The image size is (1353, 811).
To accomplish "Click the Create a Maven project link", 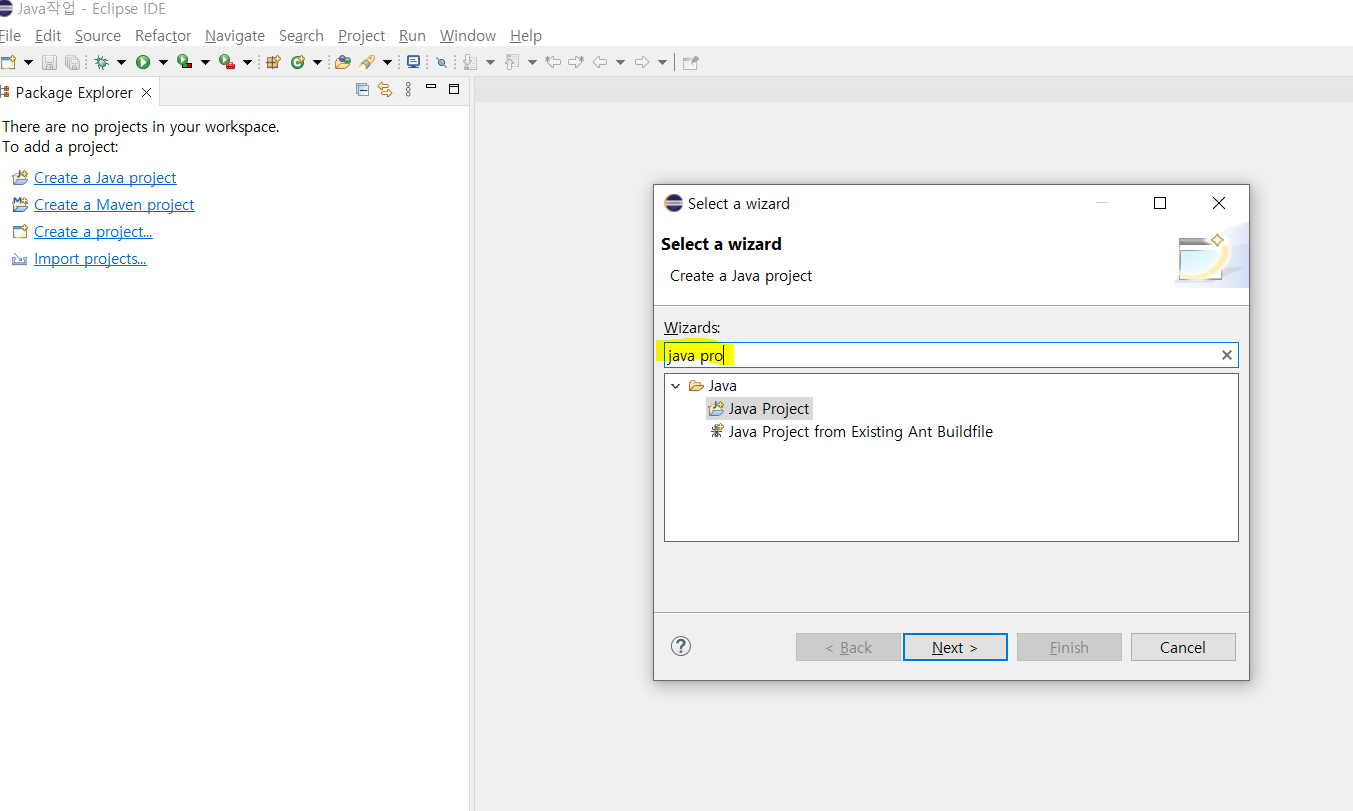I will [x=114, y=205].
